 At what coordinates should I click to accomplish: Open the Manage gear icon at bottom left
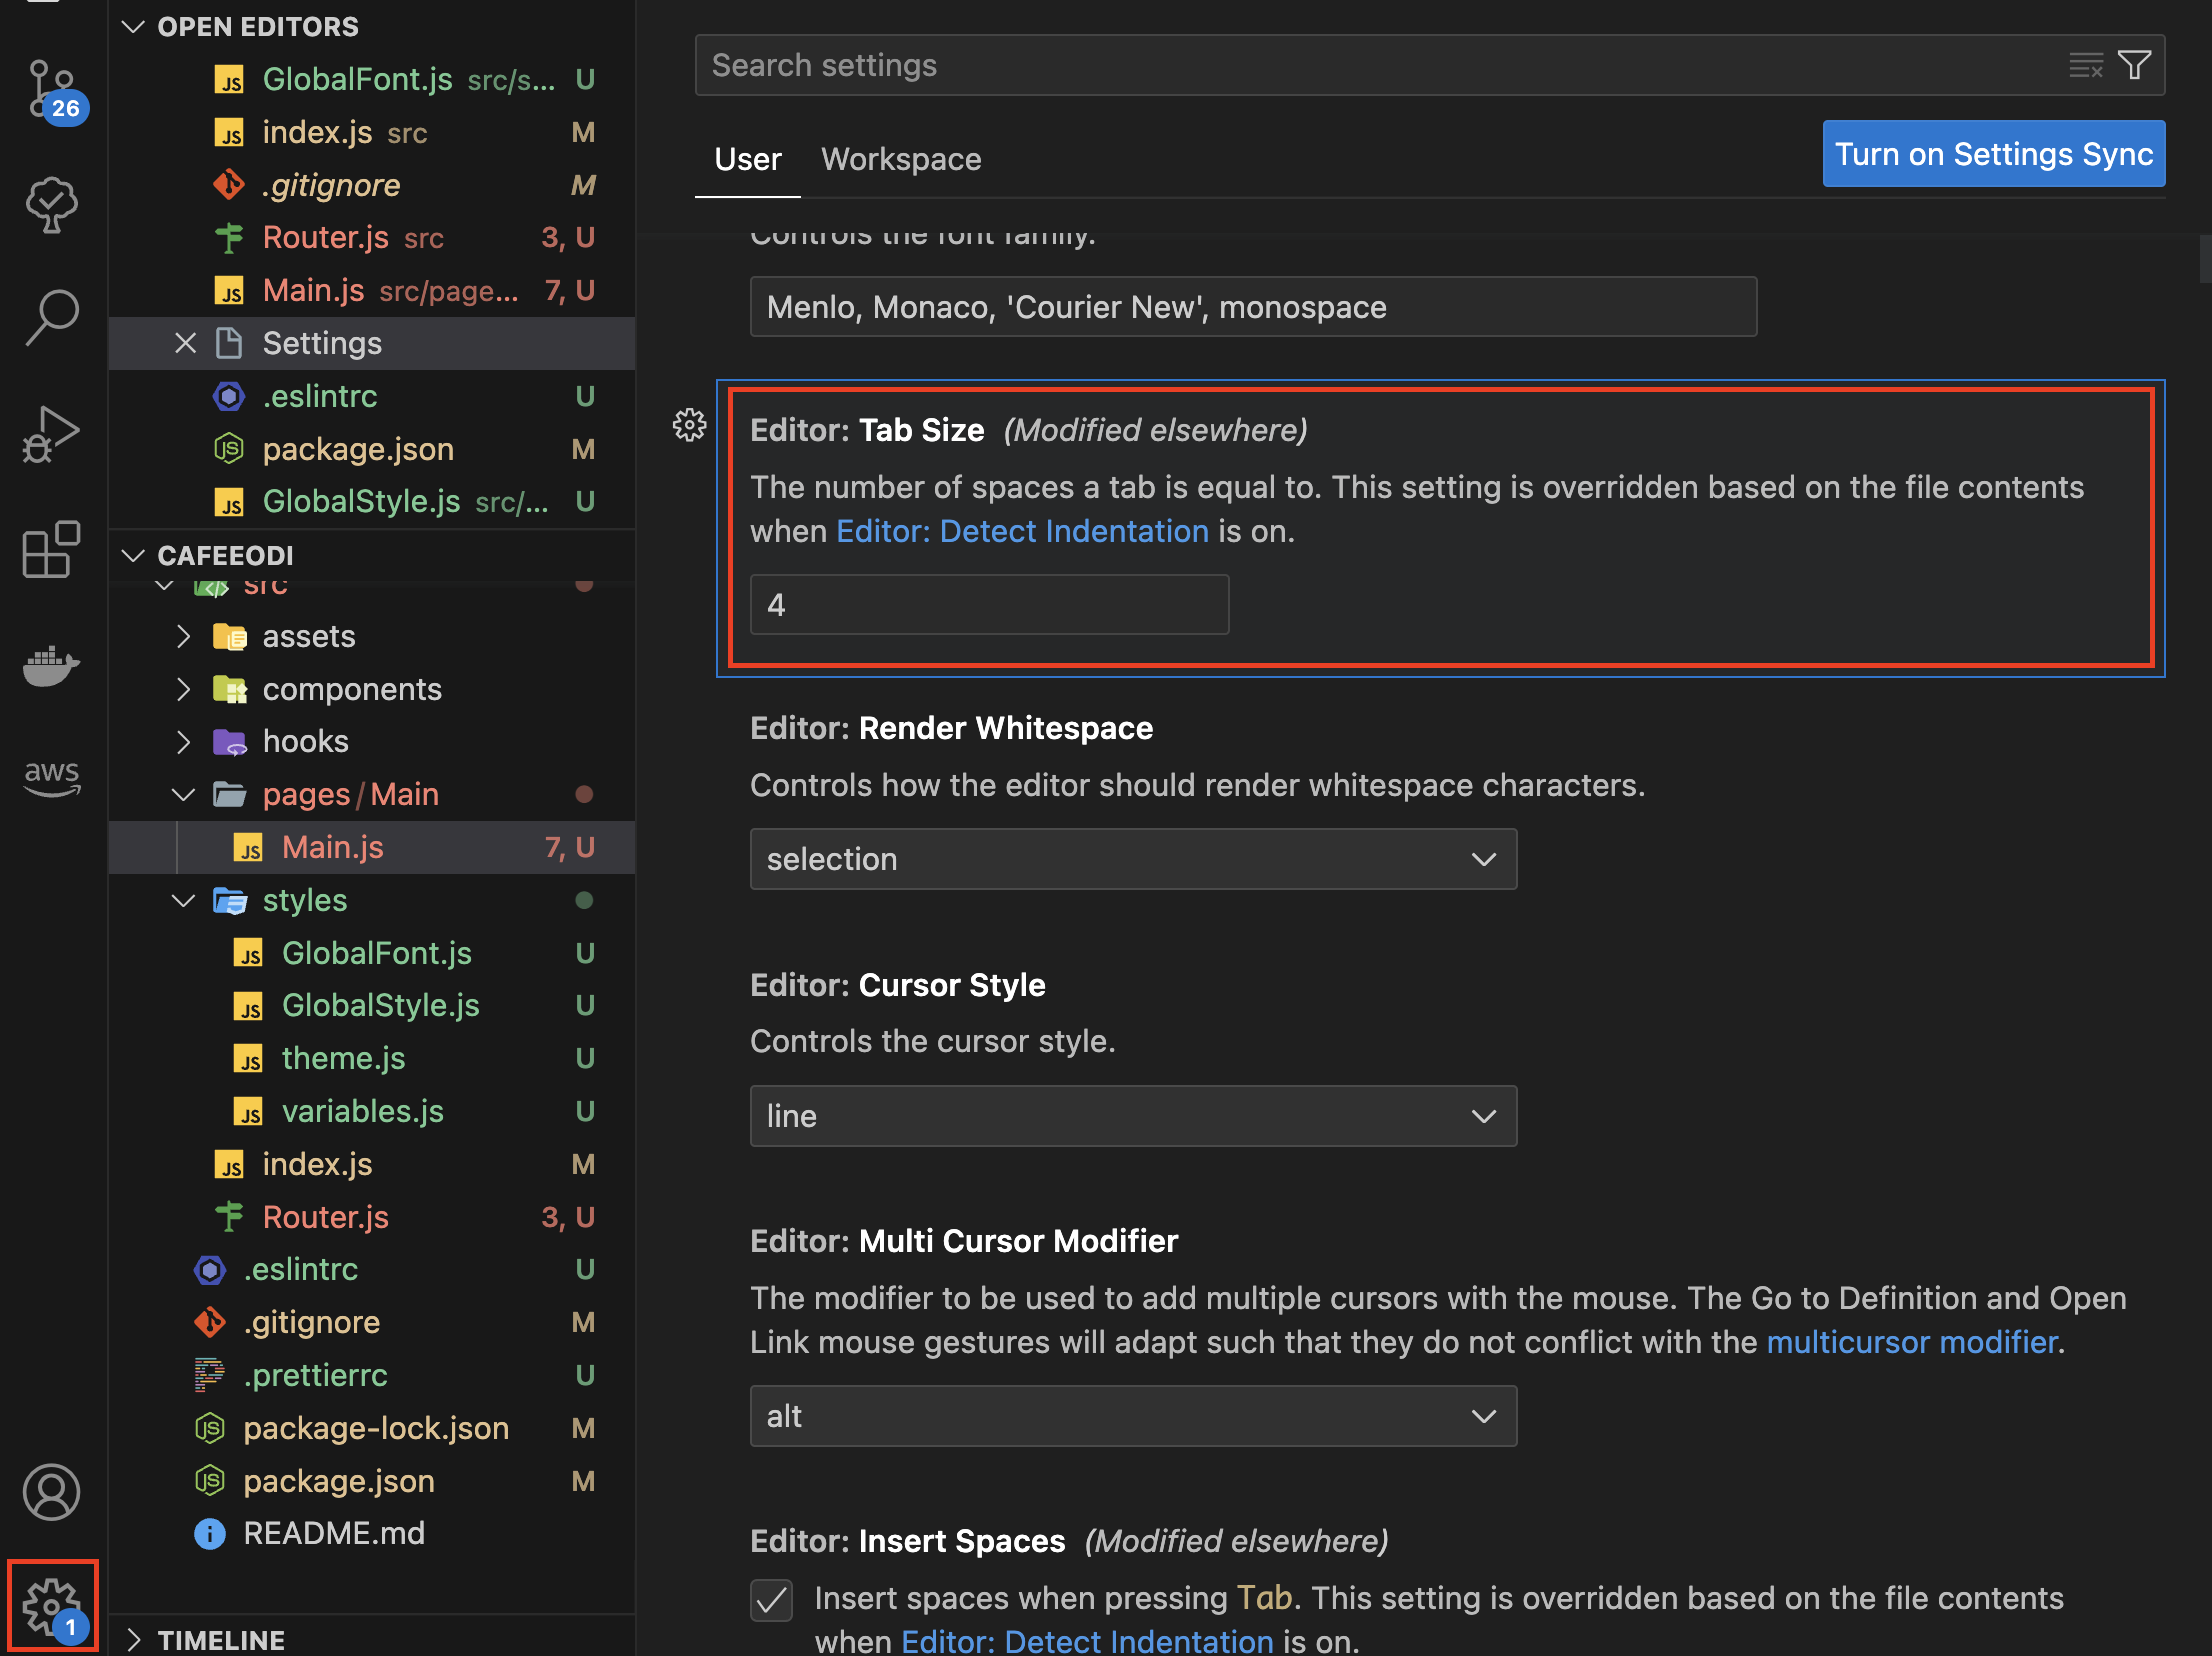click(52, 1607)
